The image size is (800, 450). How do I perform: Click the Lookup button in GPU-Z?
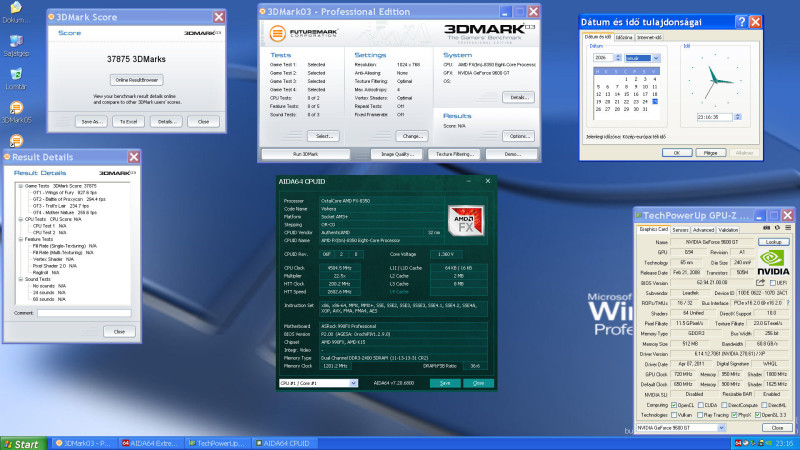(773, 242)
